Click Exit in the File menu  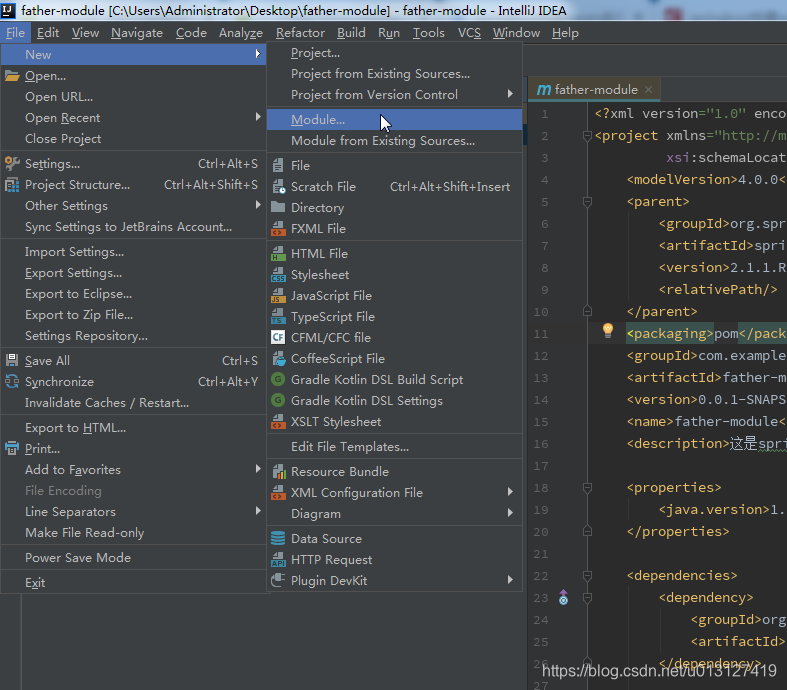tap(134, 583)
